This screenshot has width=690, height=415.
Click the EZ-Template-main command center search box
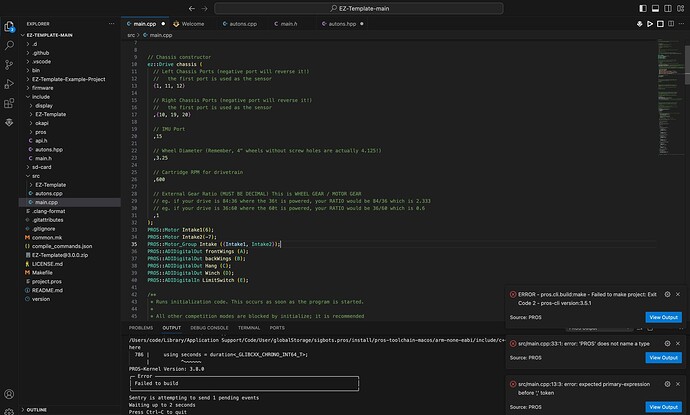pos(359,8)
